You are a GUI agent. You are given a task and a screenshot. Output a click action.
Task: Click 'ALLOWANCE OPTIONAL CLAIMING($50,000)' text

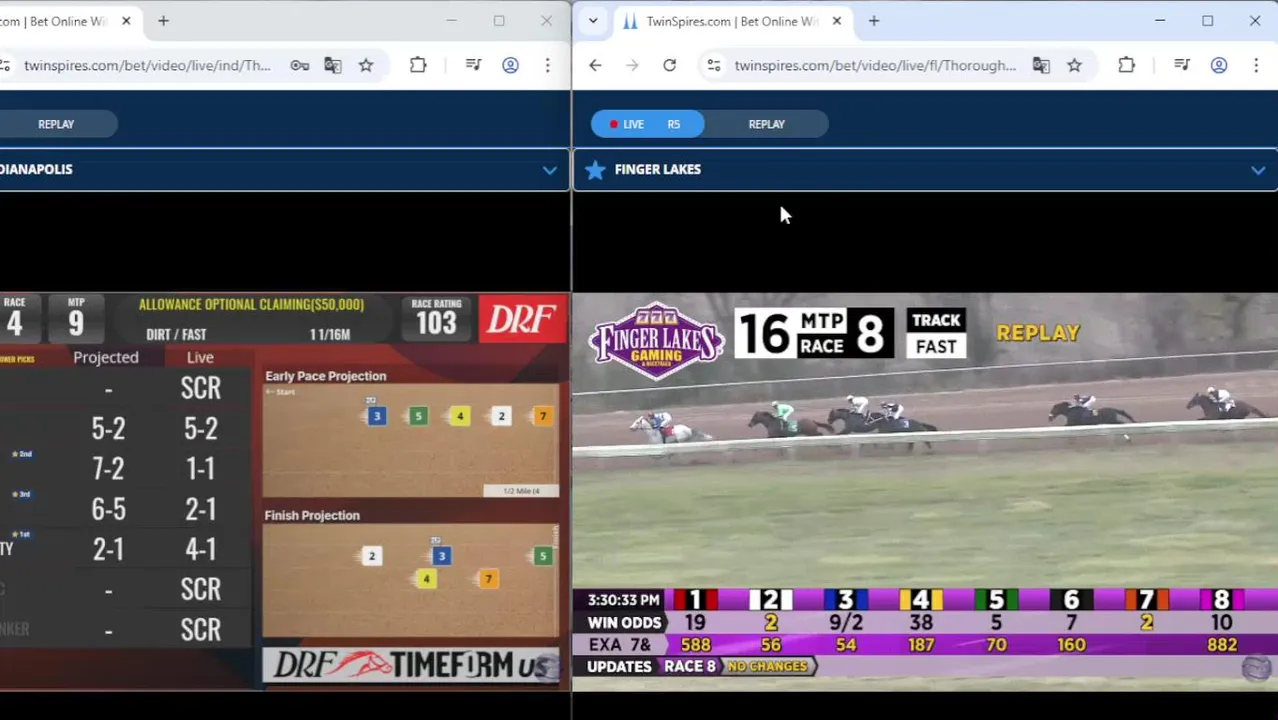pyautogui.click(x=251, y=305)
